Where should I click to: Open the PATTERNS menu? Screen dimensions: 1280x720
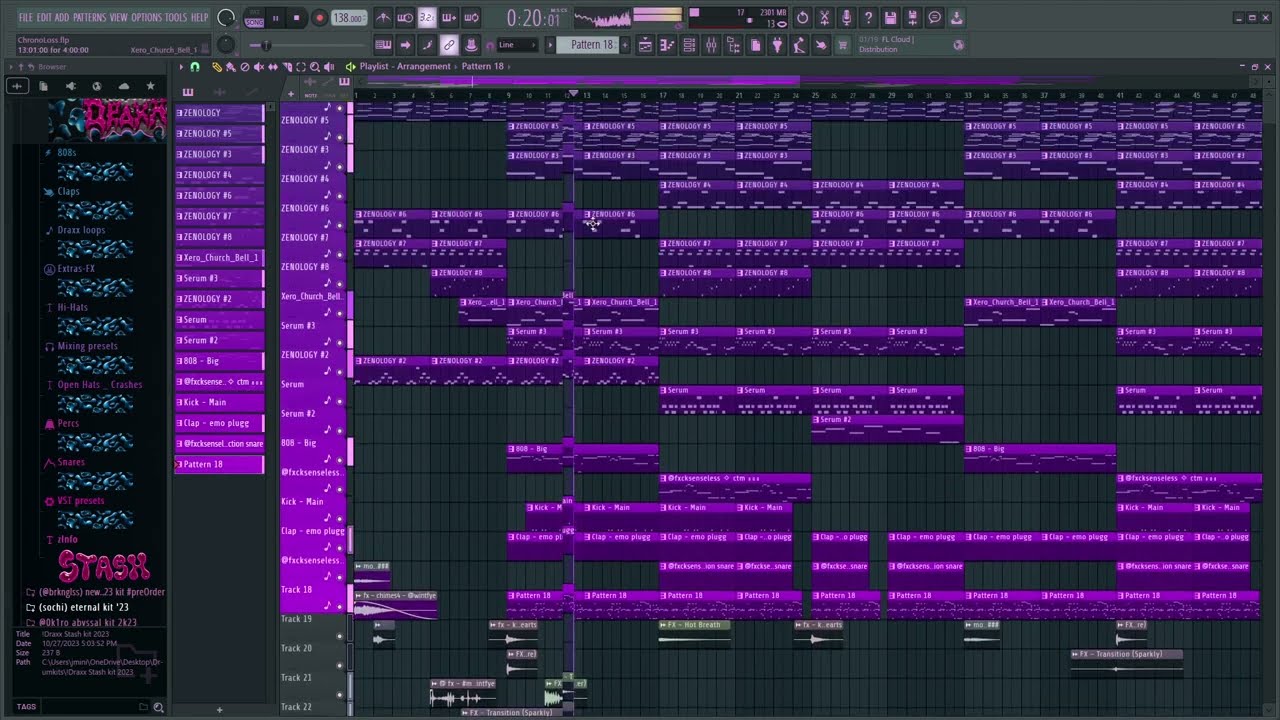coord(89,18)
